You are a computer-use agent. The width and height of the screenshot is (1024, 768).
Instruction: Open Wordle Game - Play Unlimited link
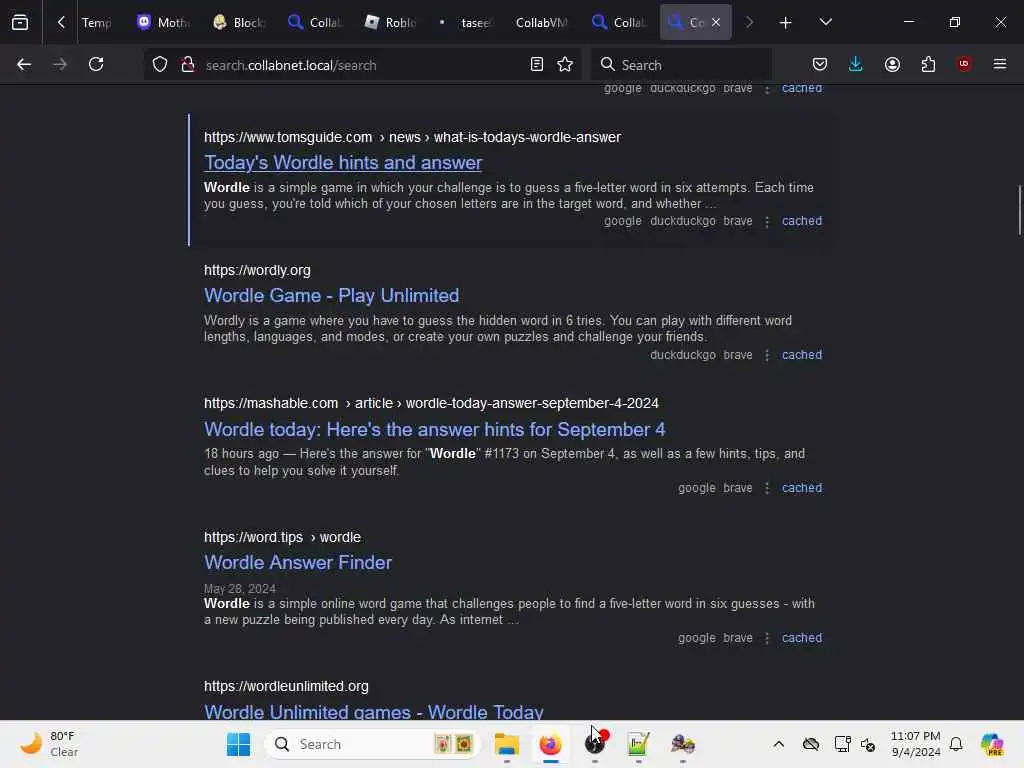[331, 296]
